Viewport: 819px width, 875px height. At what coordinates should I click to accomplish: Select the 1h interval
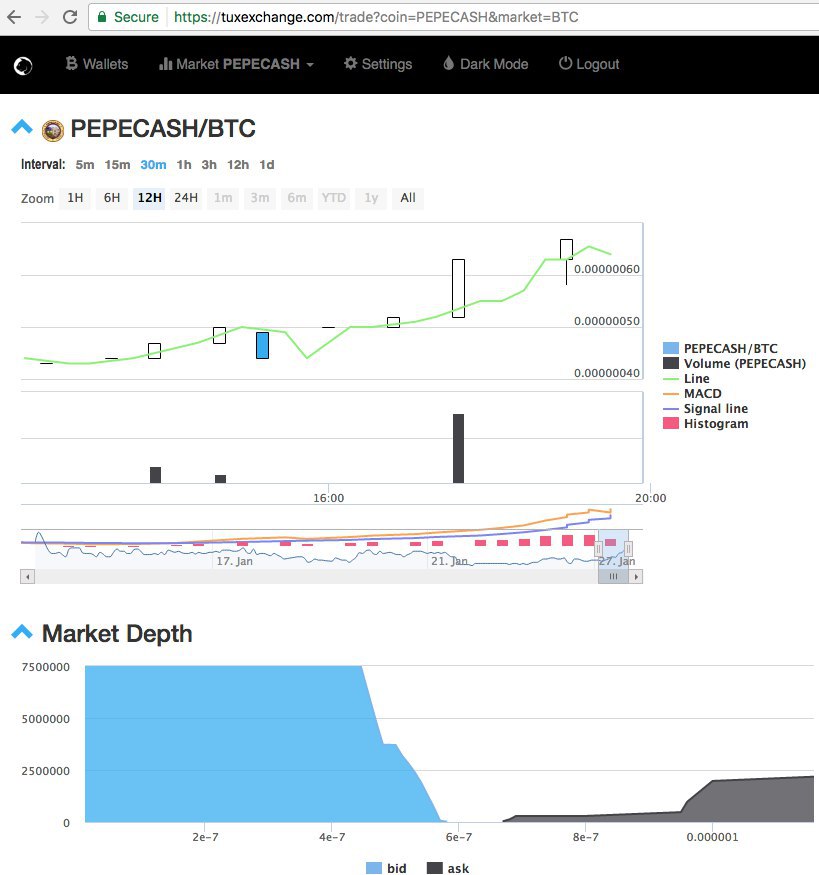point(184,165)
